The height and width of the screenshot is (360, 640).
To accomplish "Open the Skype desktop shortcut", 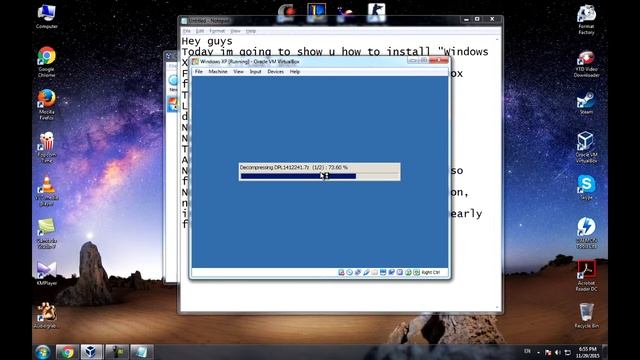I will point(586,188).
